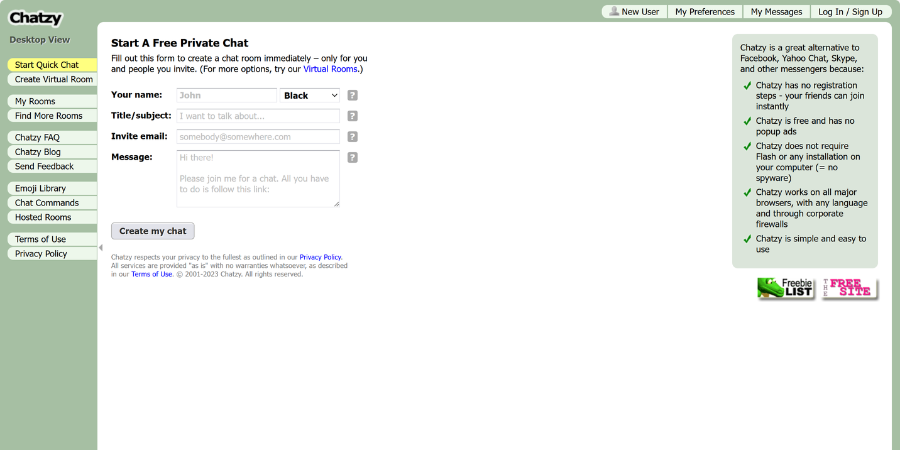Open My Preferences tab
This screenshot has height=450, width=900.
(x=705, y=11)
